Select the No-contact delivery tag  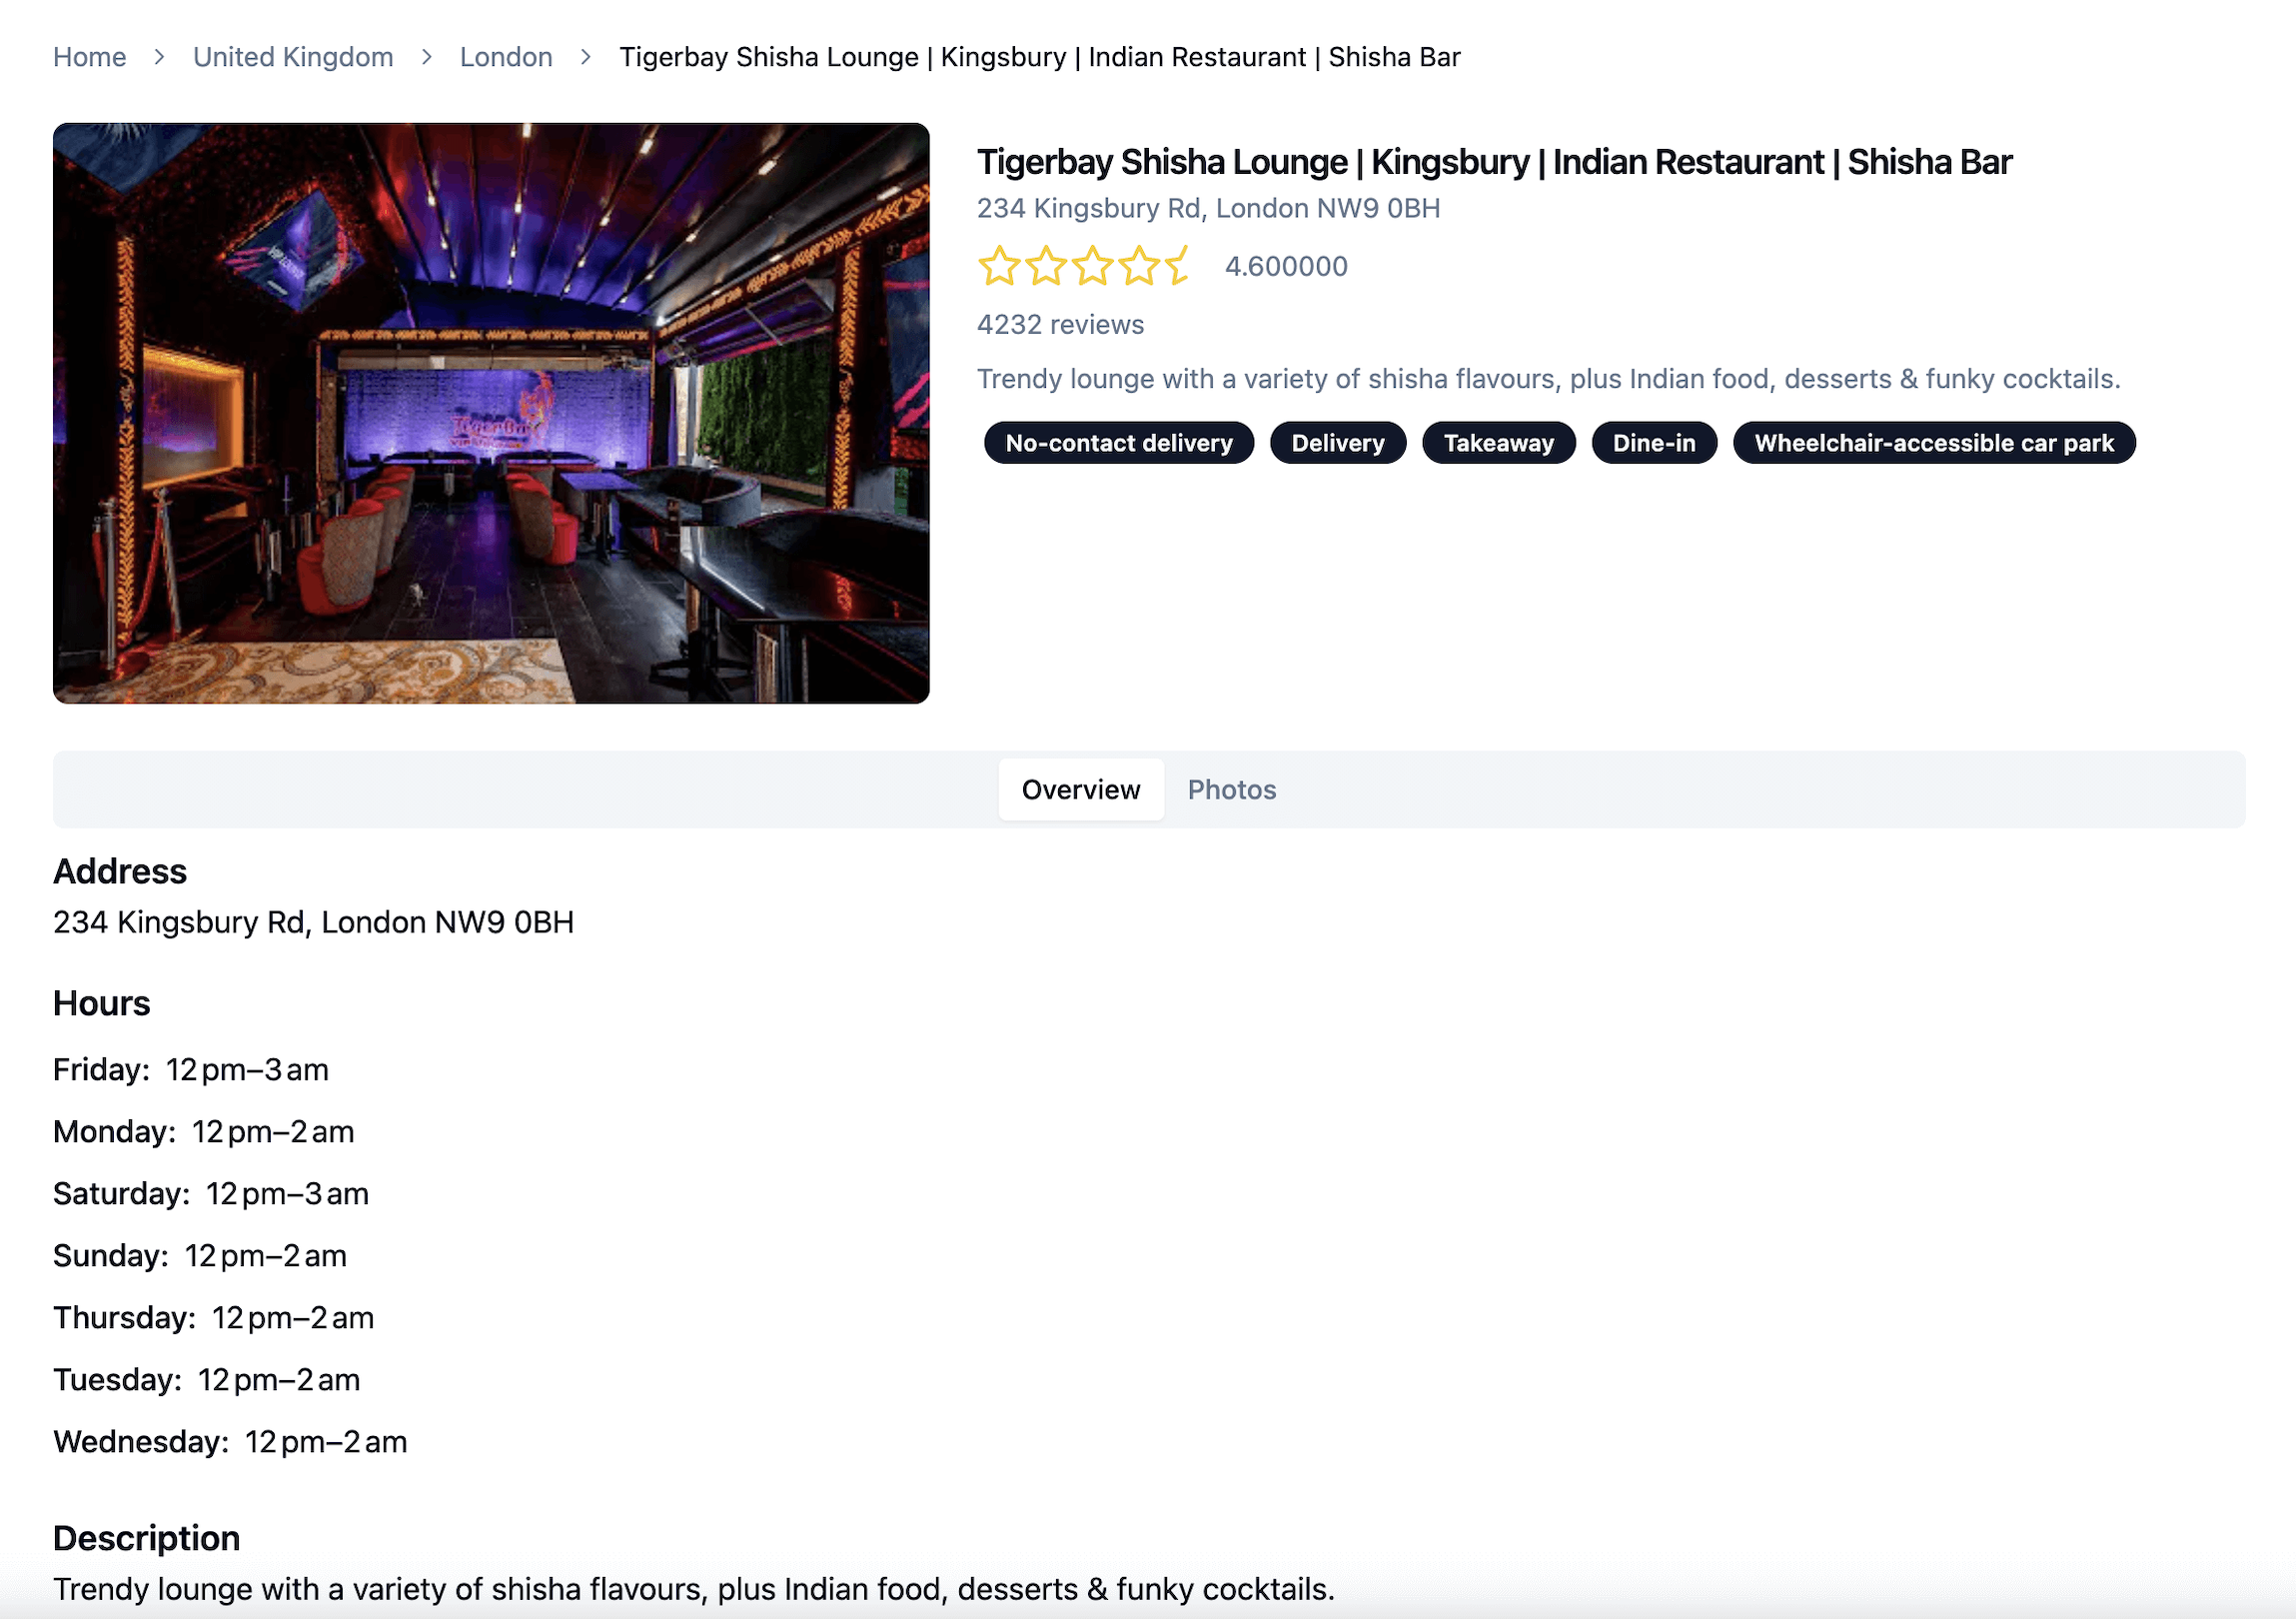1119,443
